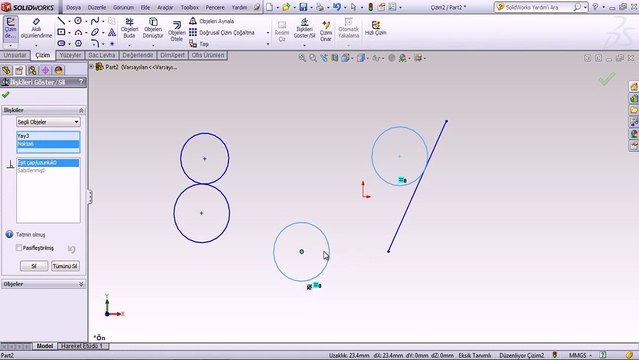Open the Seçili Objeler dropdown
Screen dimensions: 639x360
[48, 121]
